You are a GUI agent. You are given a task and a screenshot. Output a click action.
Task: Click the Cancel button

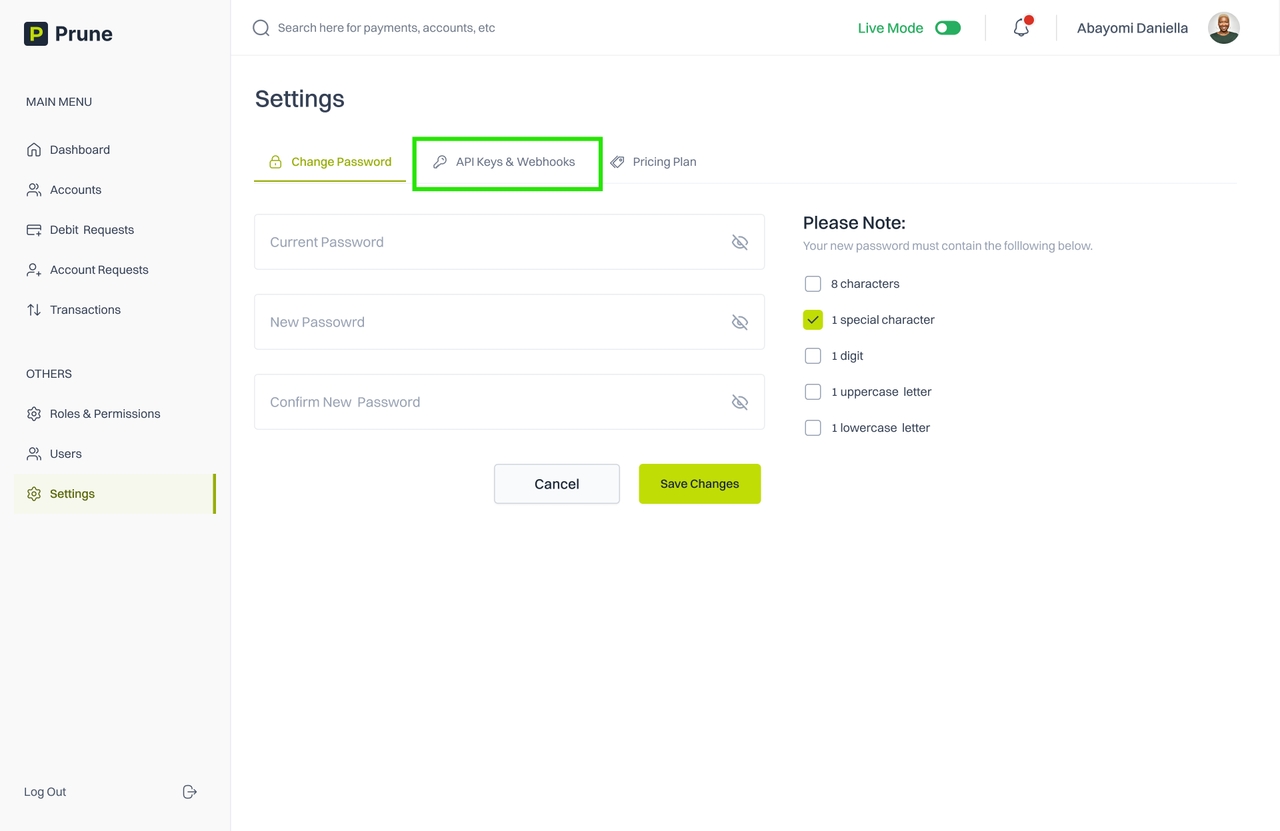[x=557, y=484]
